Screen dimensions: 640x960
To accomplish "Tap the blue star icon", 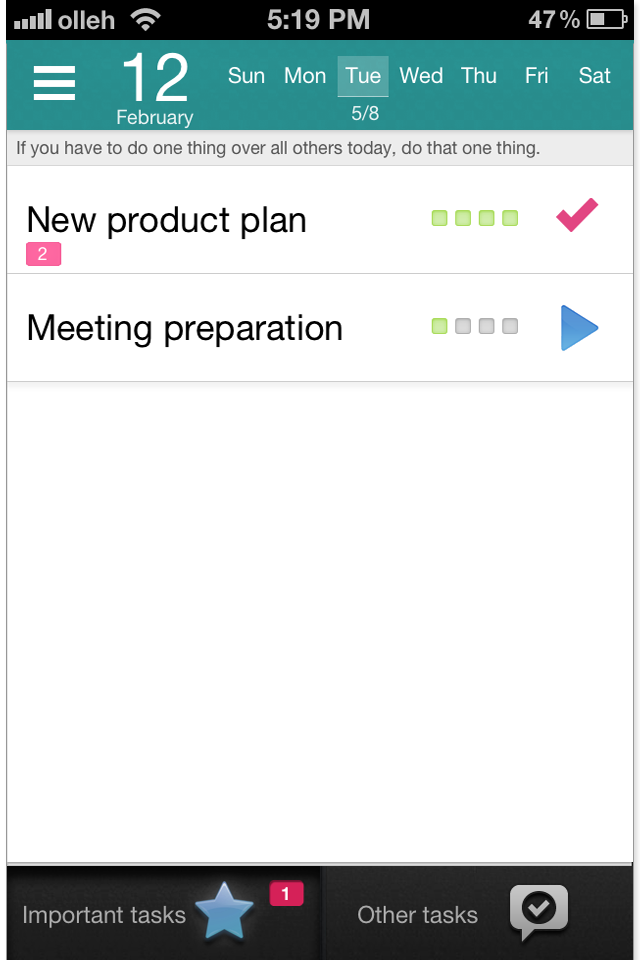I will [x=224, y=911].
